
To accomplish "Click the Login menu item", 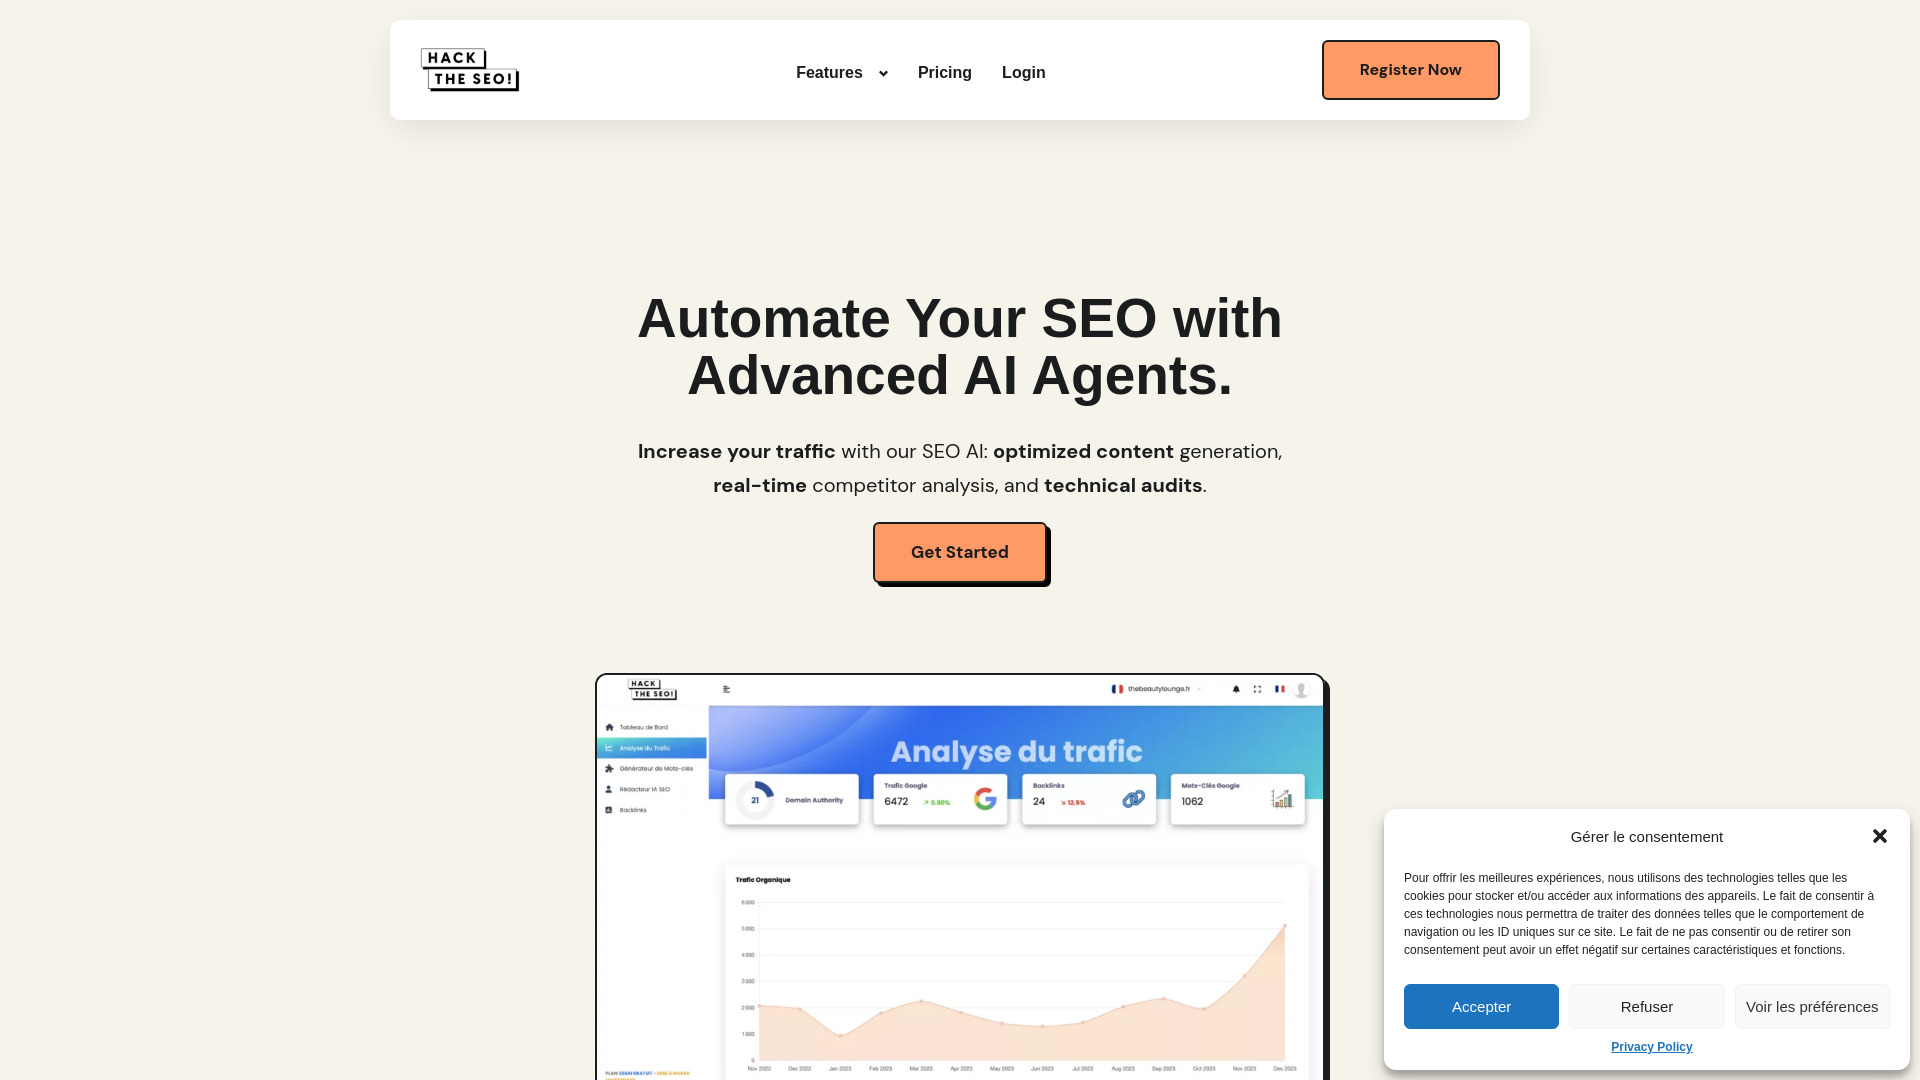I will pyautogui.click(x=1023, y=73).
